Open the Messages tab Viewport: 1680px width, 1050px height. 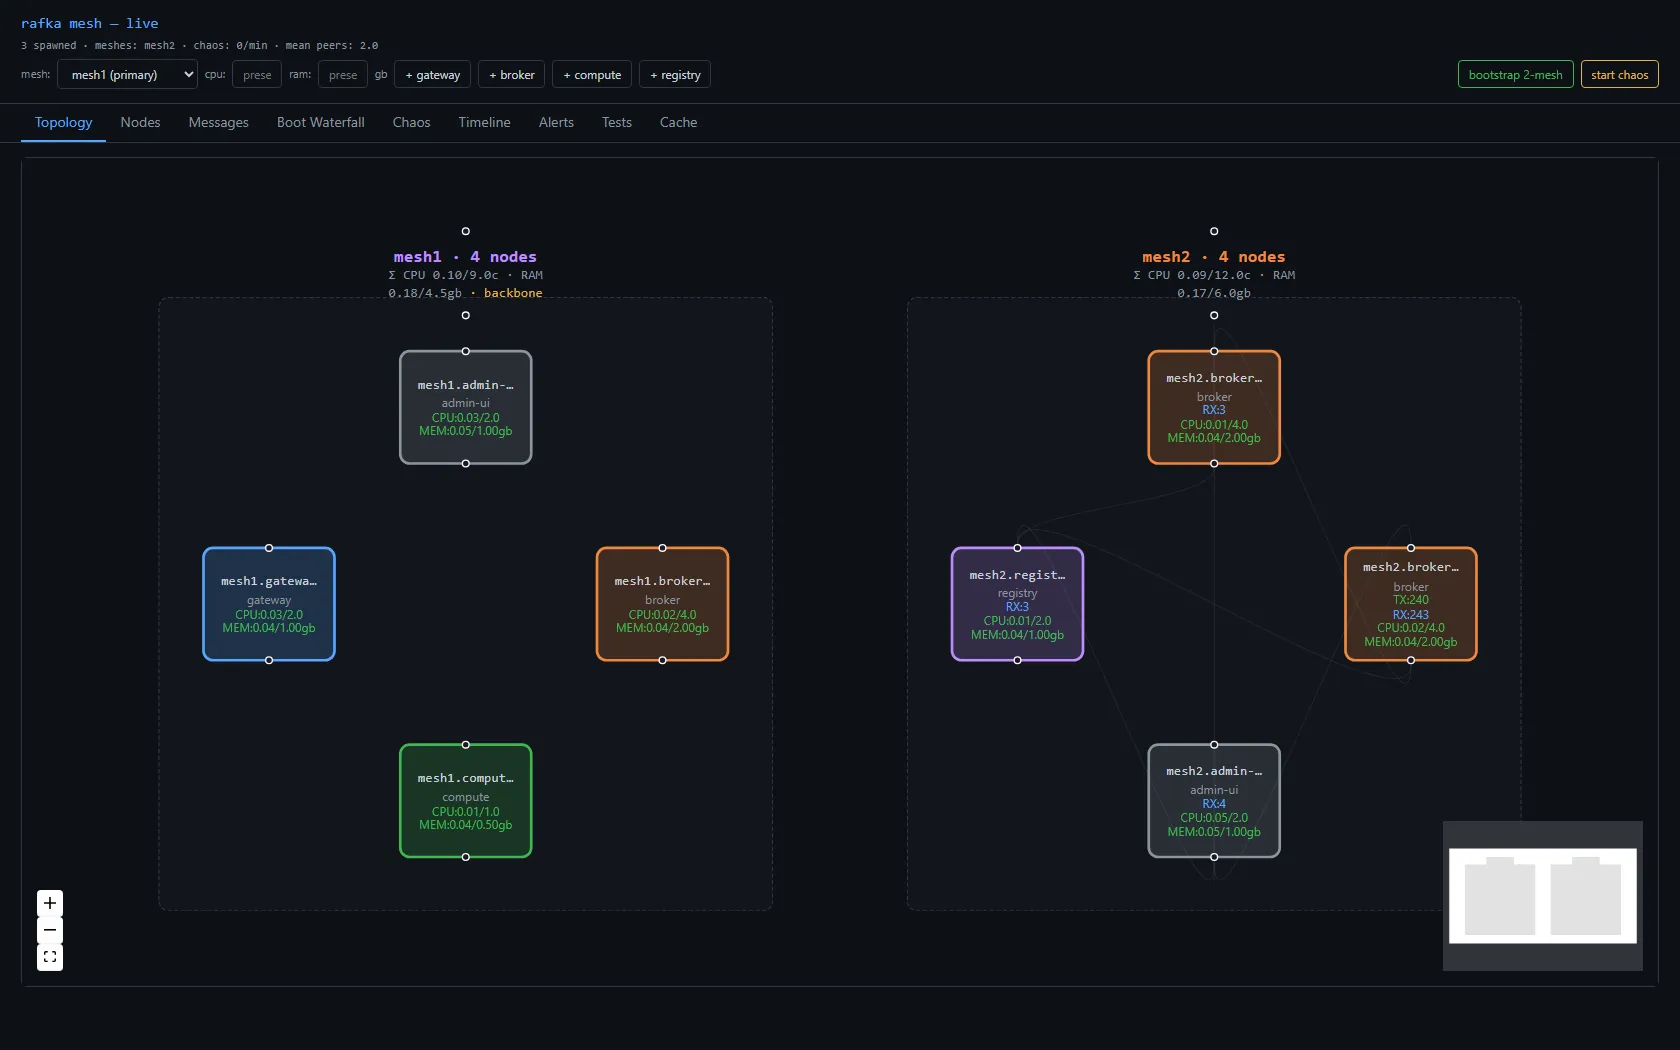(218, 122)
